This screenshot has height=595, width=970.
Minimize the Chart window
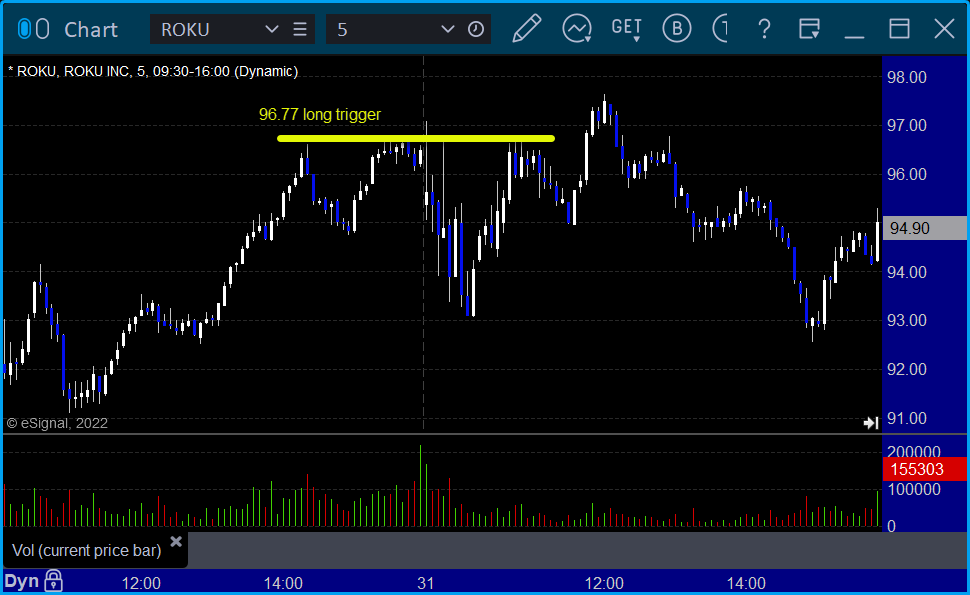[x=854, y=37]
